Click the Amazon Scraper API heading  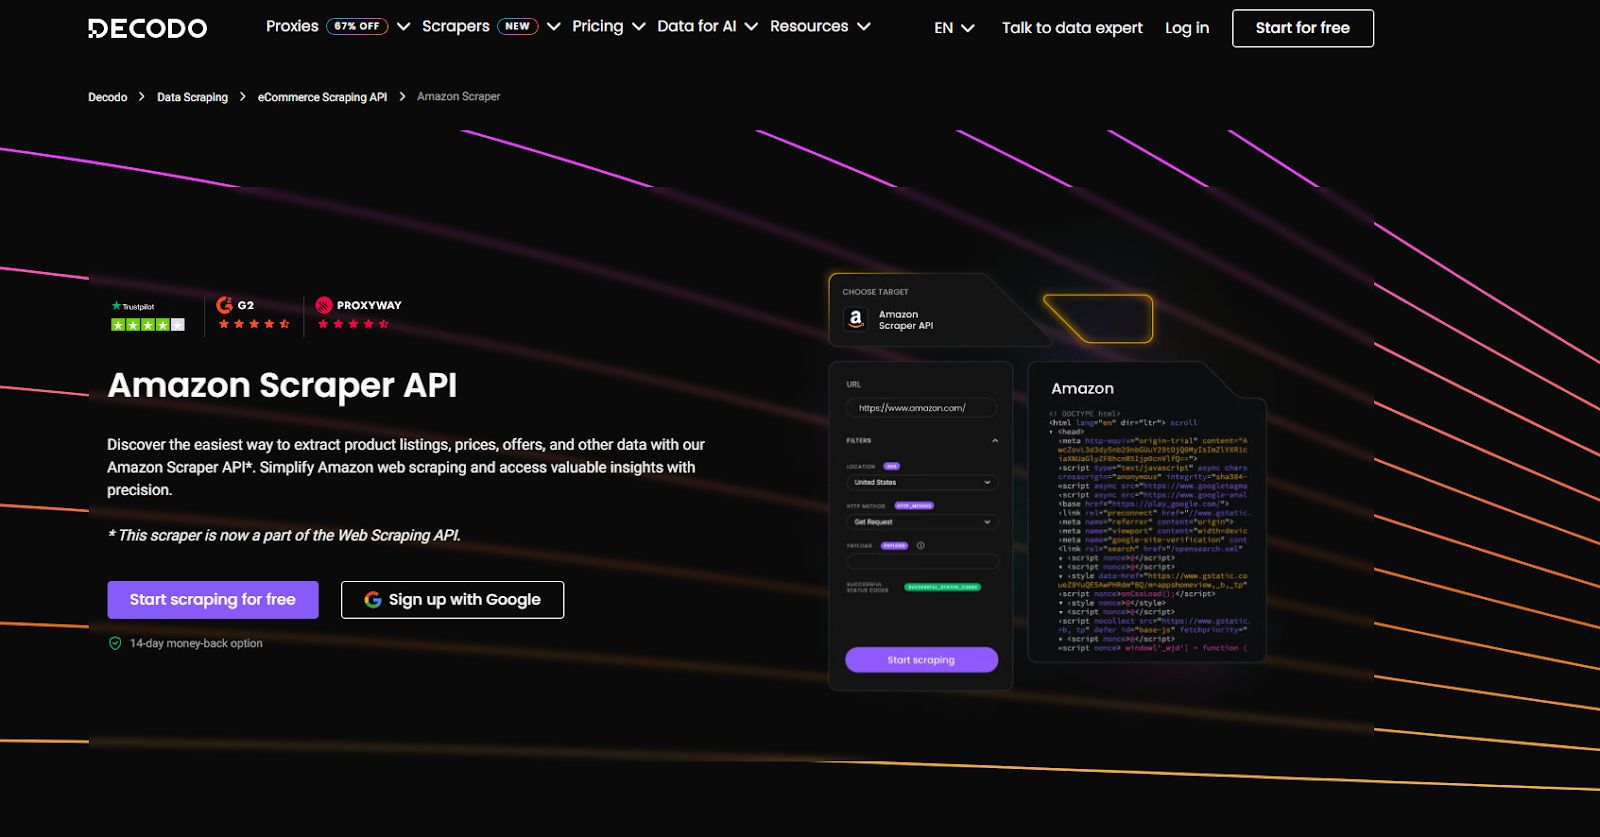tap(282, 386)
